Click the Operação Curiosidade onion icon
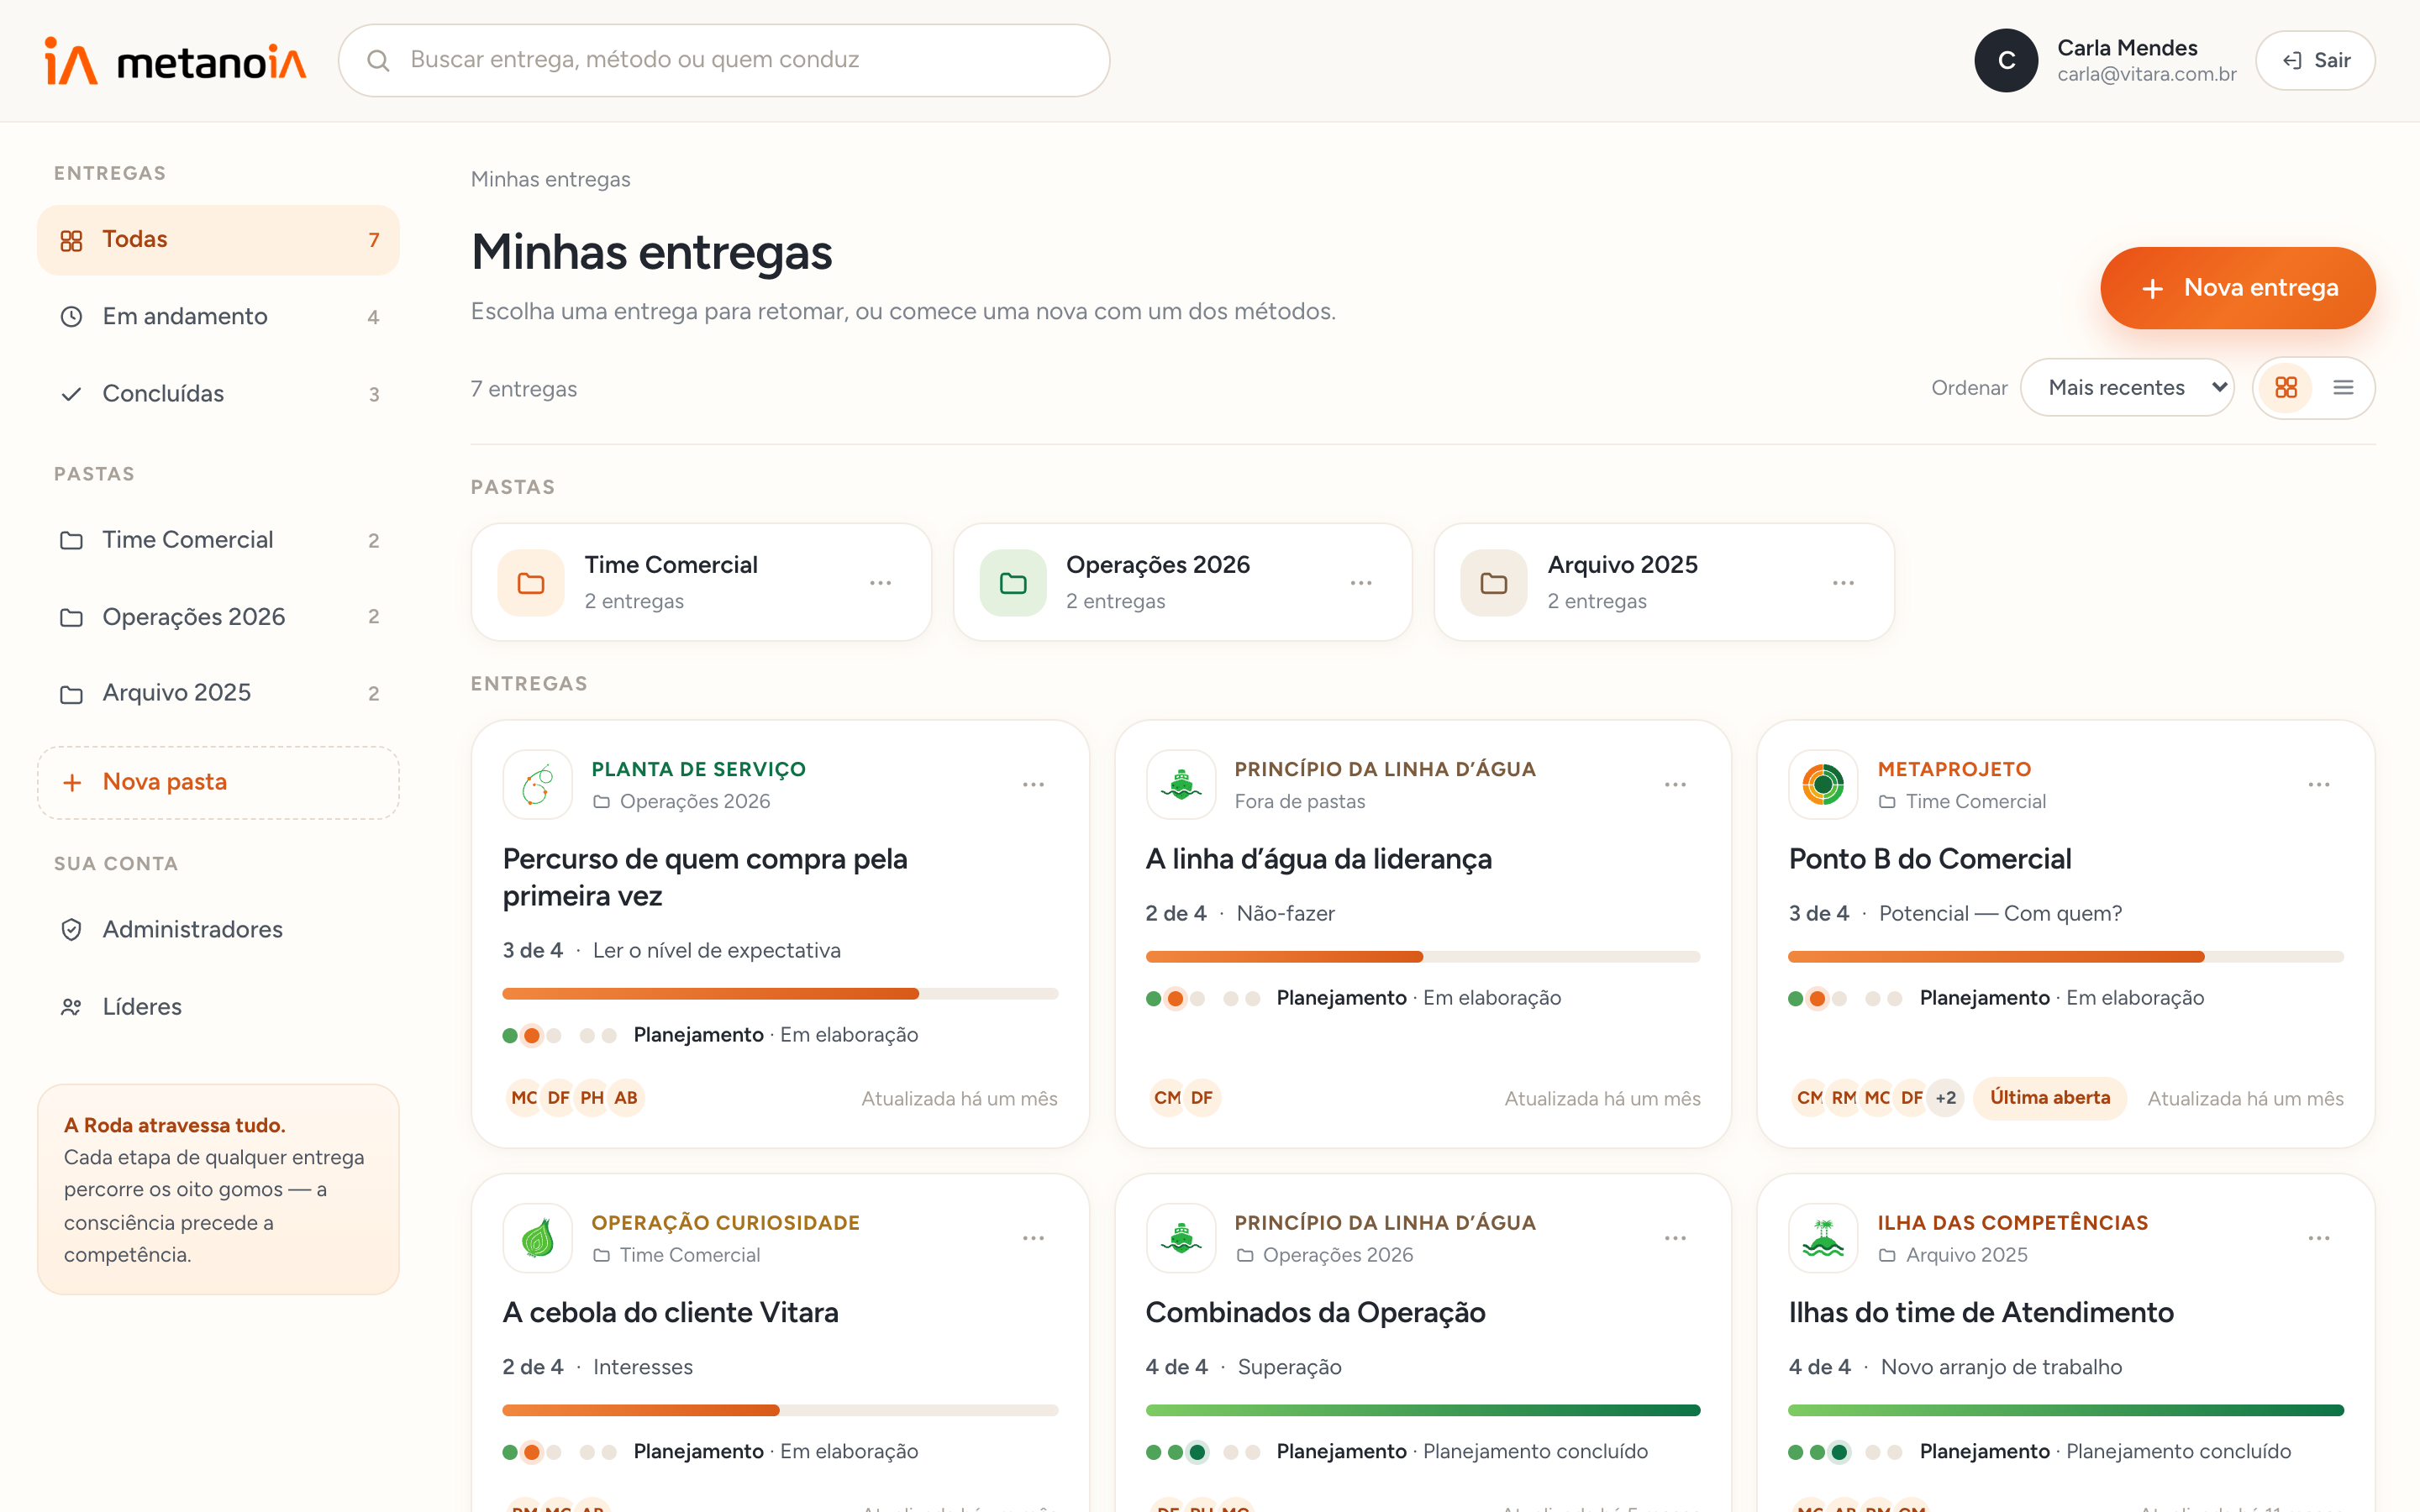 [538, 1238]
